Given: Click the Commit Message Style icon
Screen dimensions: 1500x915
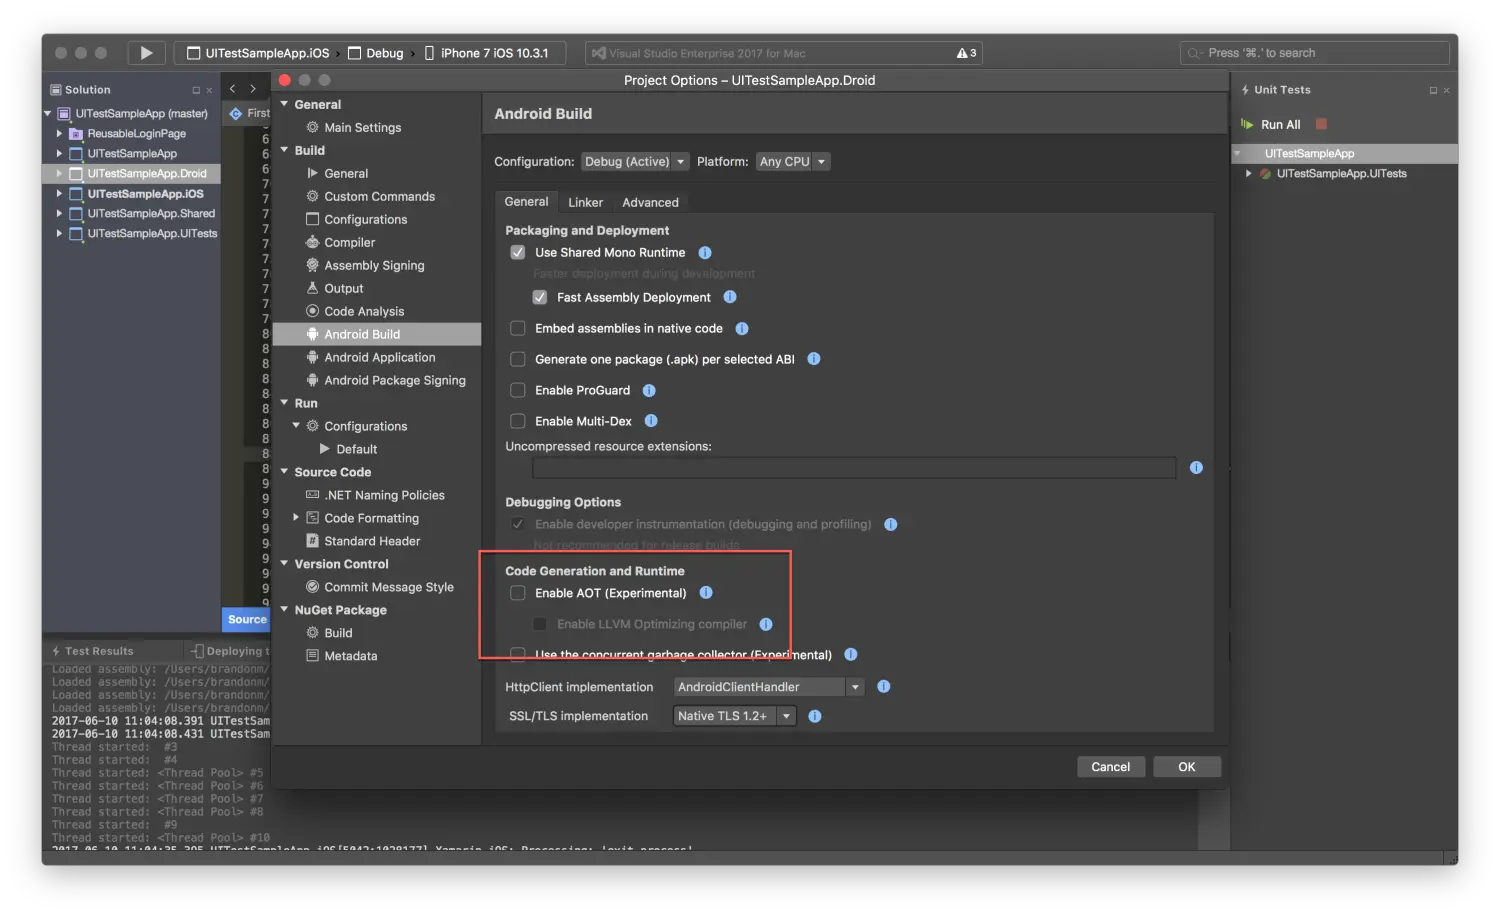Looking at the screenshot, I should [312, 587].
